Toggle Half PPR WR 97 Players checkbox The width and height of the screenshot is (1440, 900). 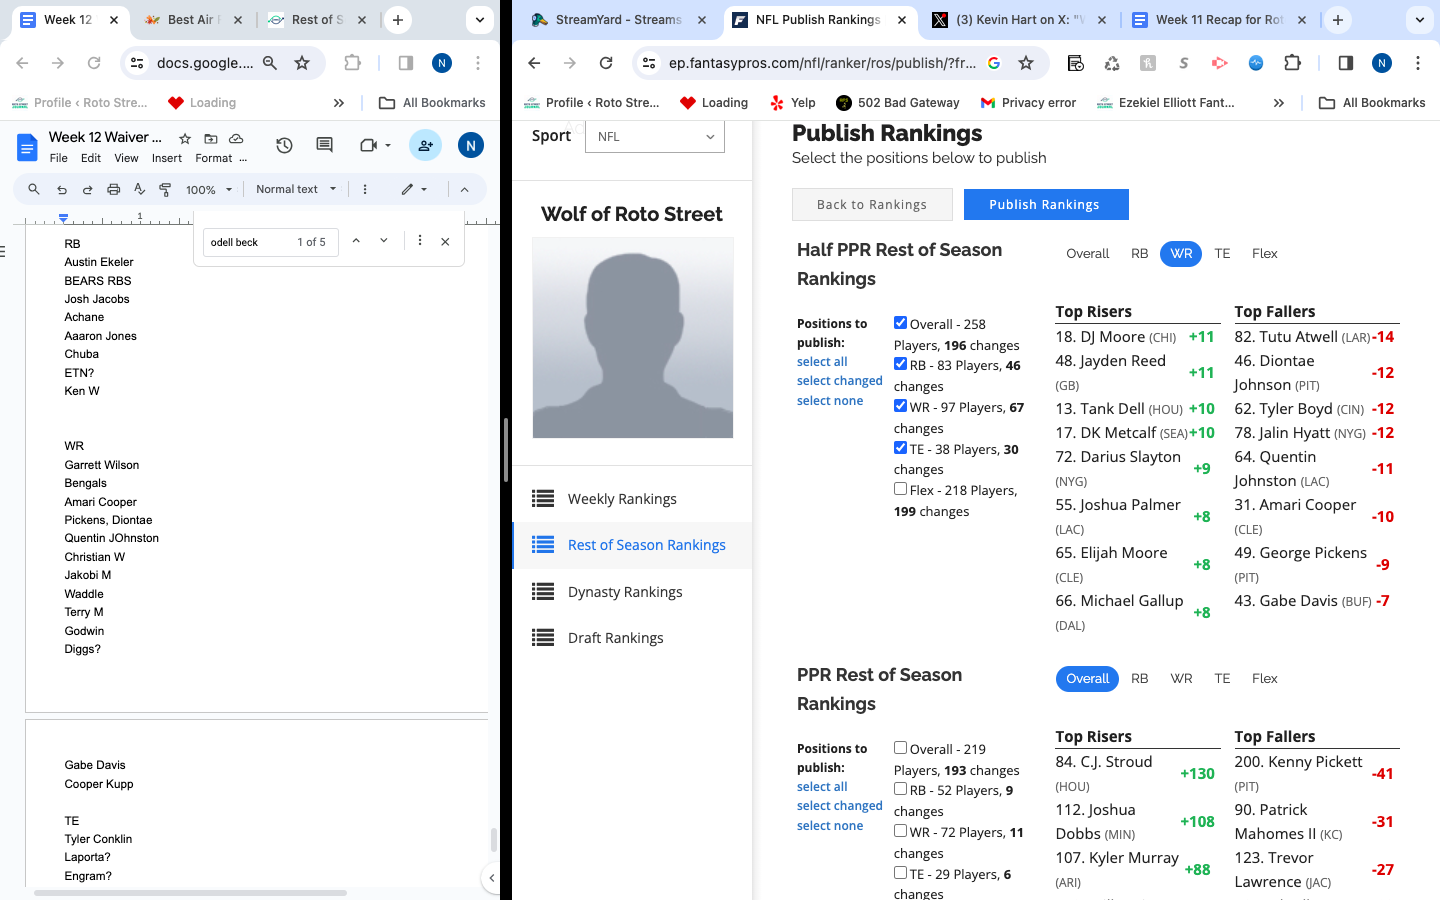900,406
